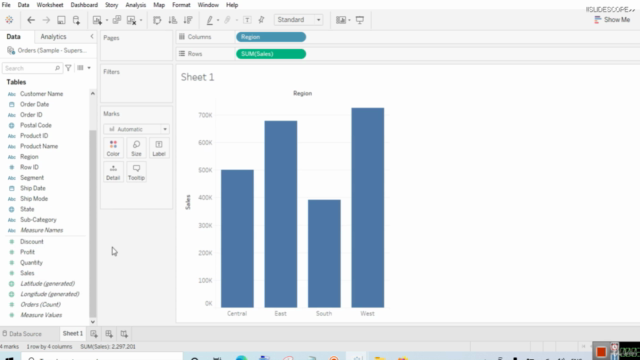Viewport: 640px width, 360px height.
Task: Click the Clear sheet toolbar icon
Action: tap(131, 20)
